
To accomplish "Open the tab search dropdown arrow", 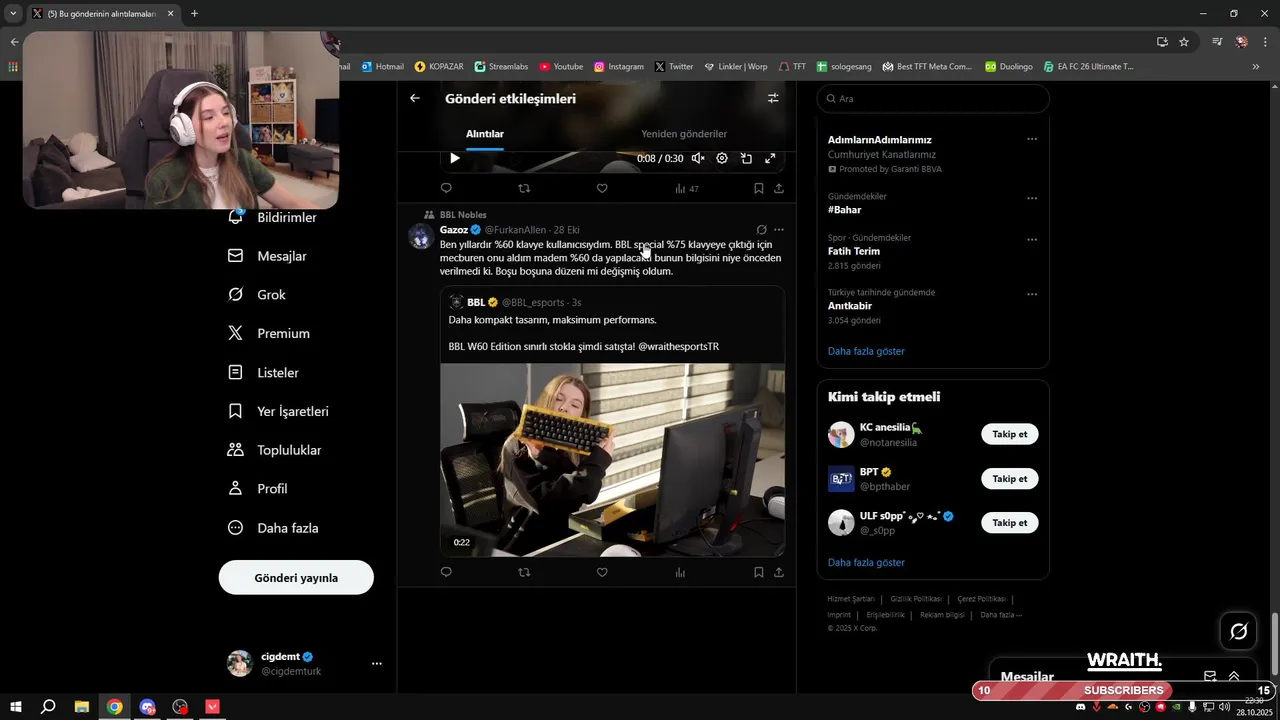I will [x=13, y=14].
